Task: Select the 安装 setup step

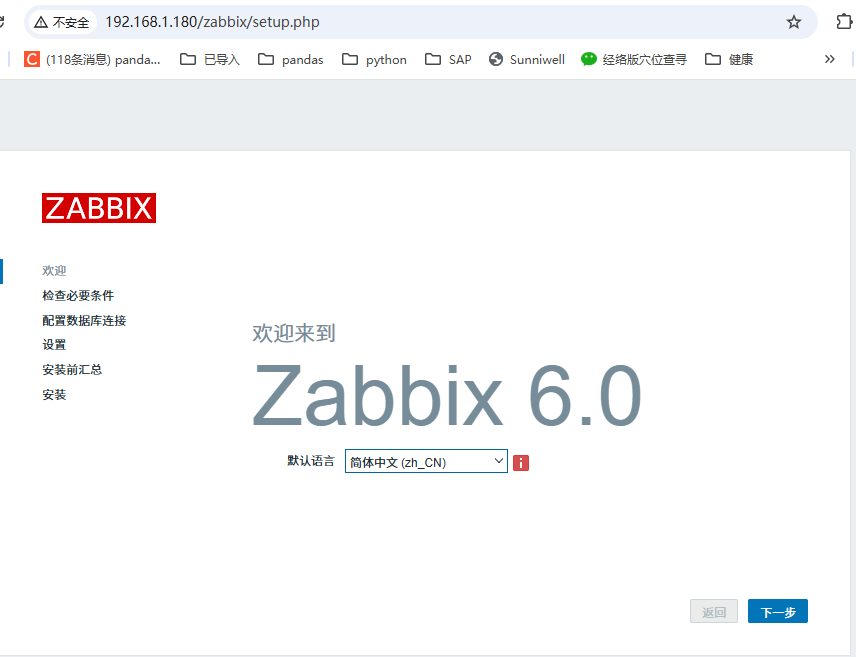Action: point(54,394)
